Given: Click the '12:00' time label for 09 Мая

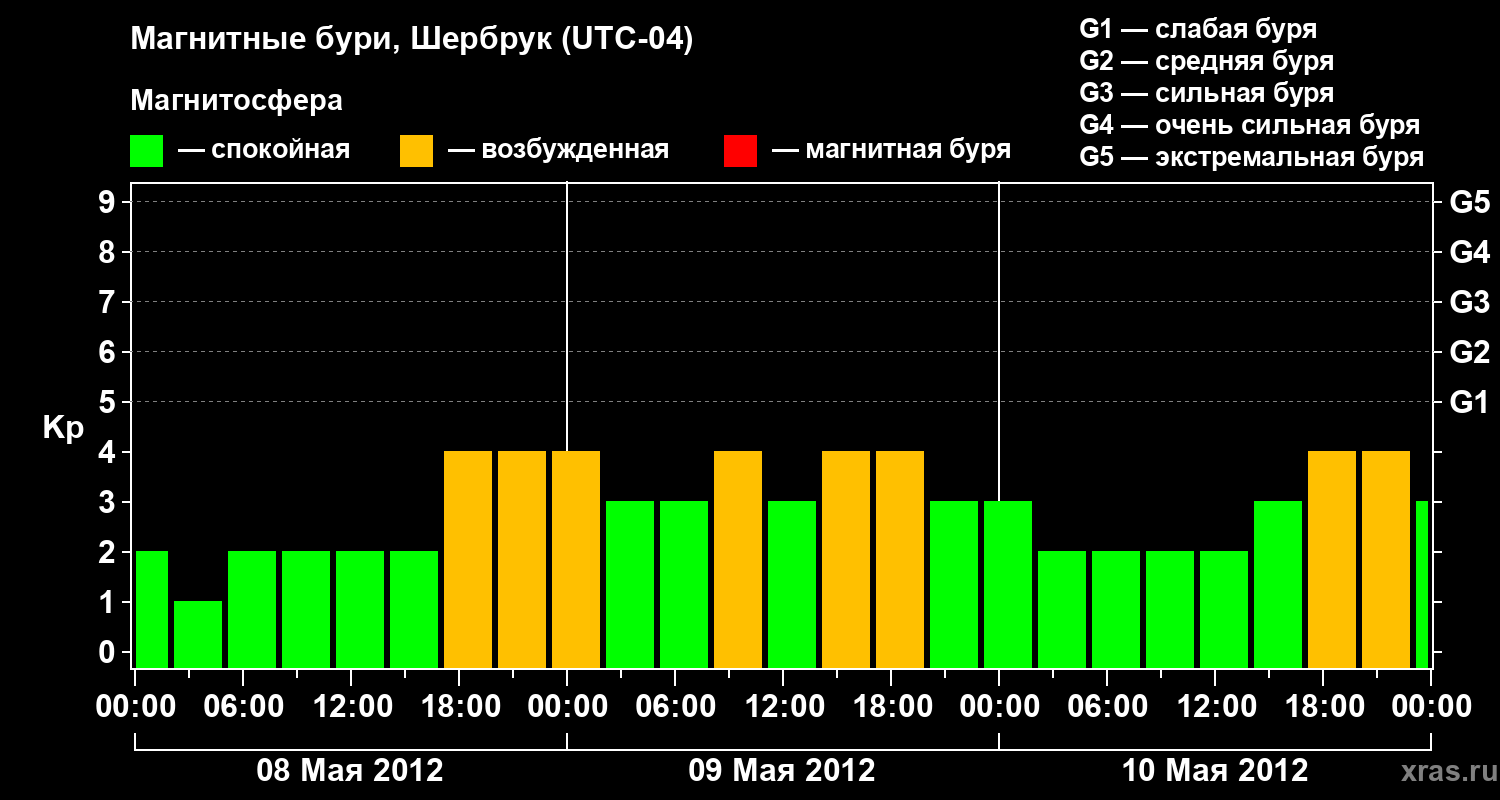Looking at the screenshot, I should tap(783, 706).
